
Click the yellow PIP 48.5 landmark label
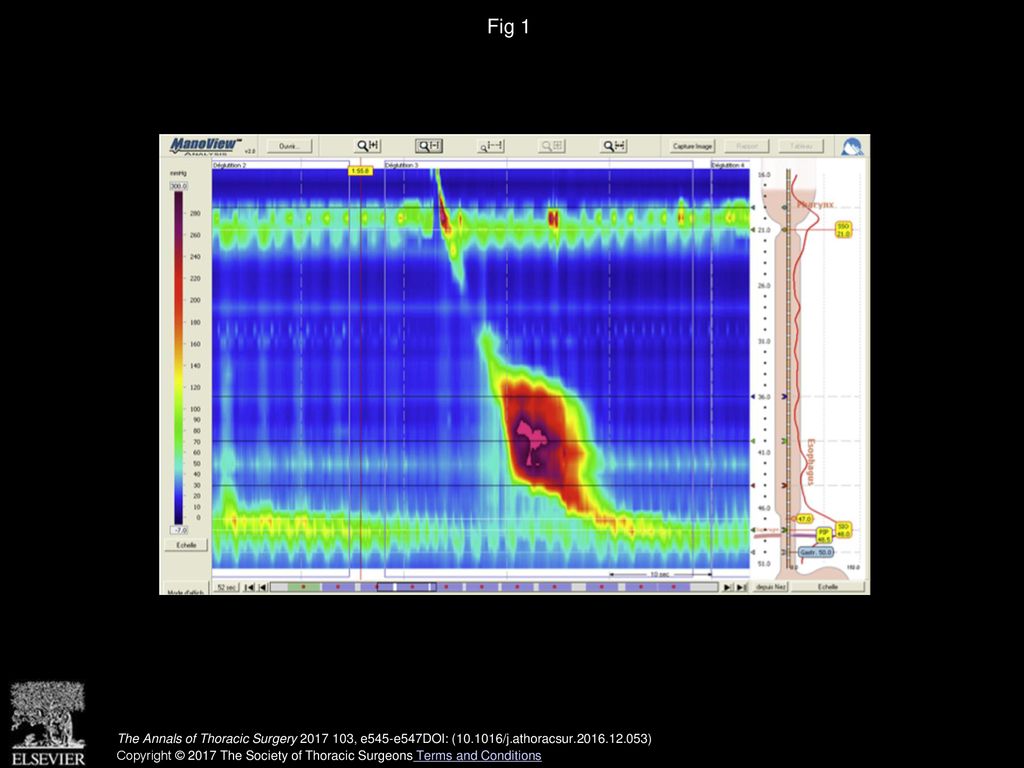(824, 536)
